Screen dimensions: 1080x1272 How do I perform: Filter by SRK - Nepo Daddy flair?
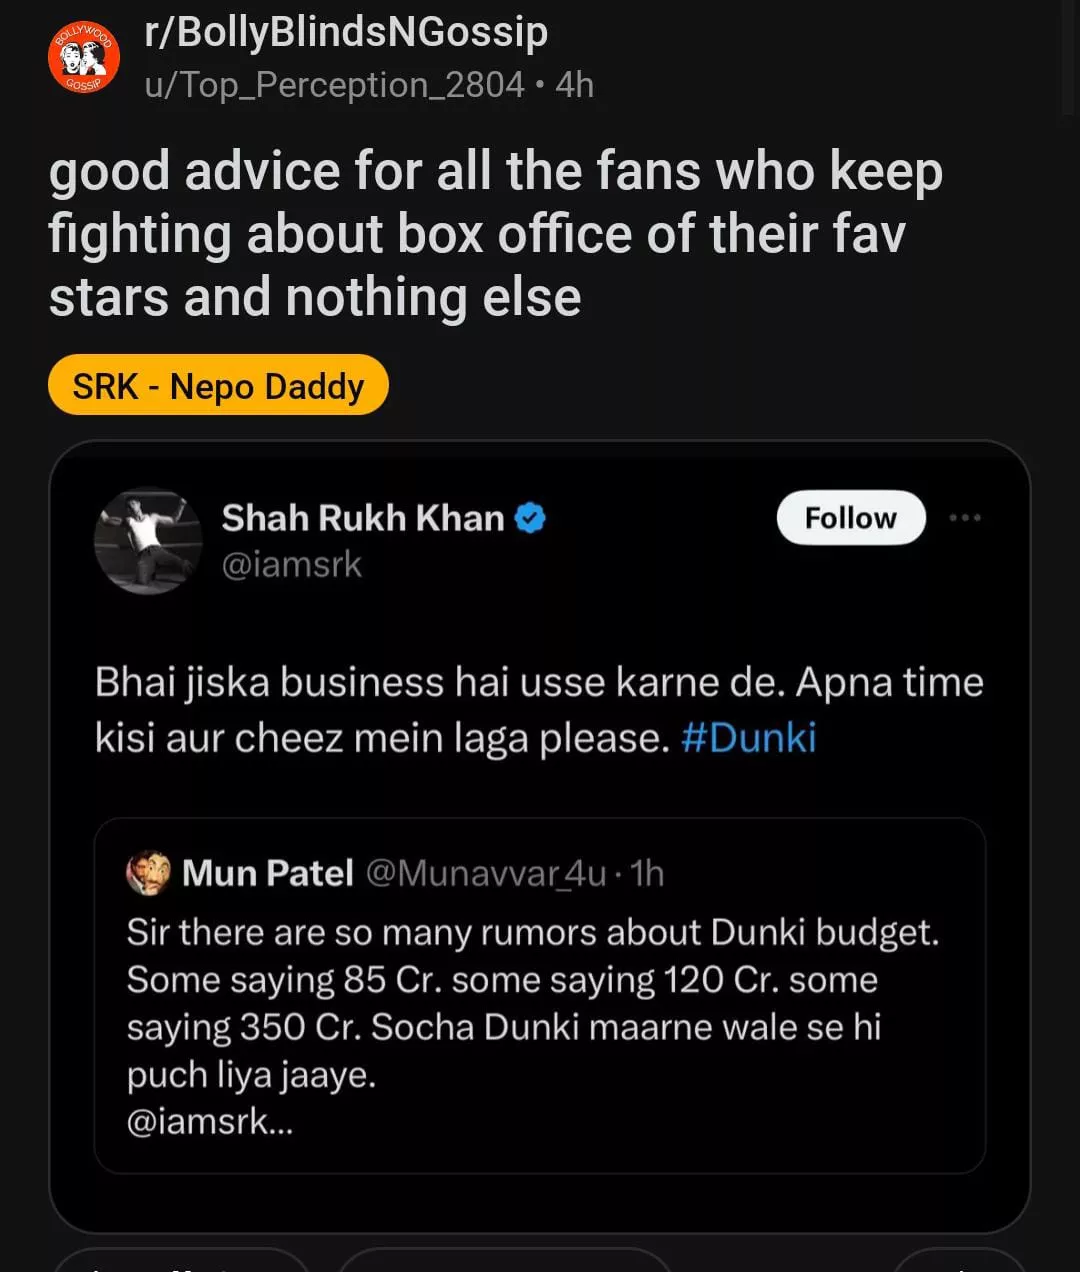click(218, 385)
